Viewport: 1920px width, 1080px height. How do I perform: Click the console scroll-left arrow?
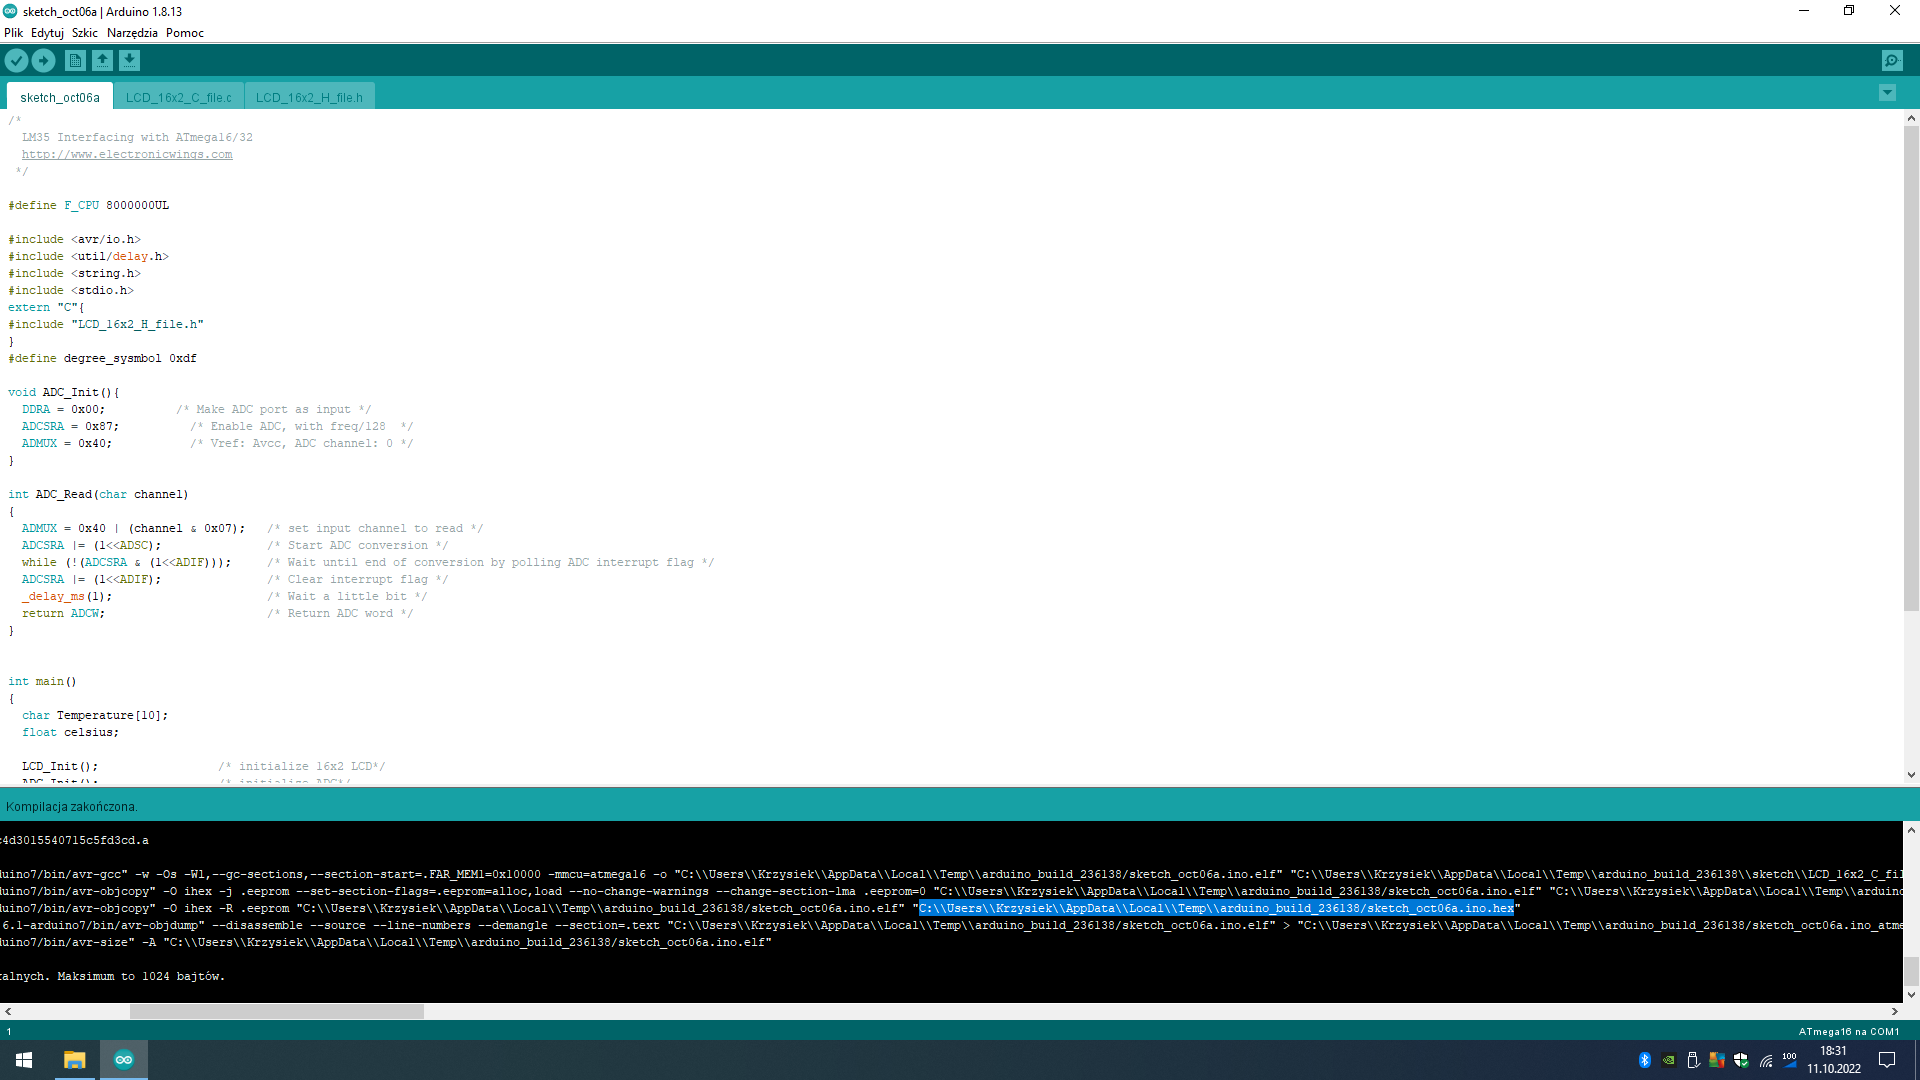[x=8, y=1011]
